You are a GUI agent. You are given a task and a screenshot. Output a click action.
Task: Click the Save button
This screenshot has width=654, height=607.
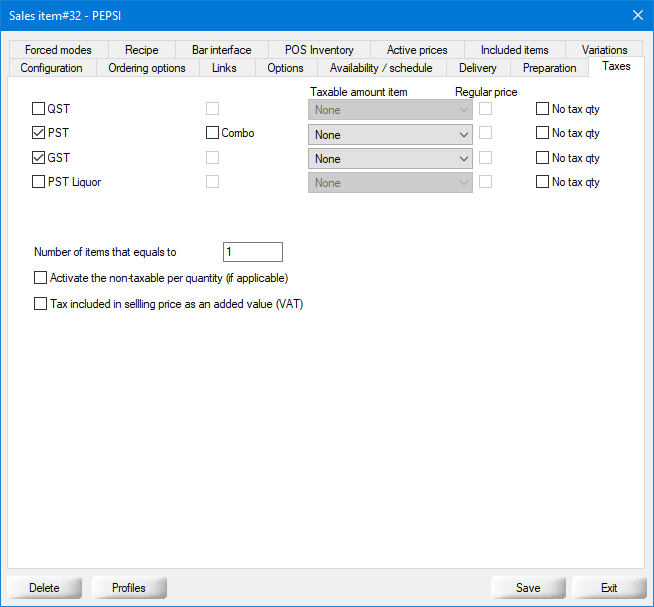point(528,588)
